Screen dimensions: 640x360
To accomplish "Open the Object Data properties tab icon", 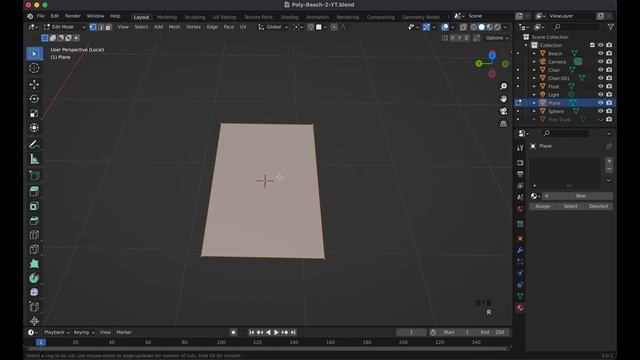I will point(520,296).
